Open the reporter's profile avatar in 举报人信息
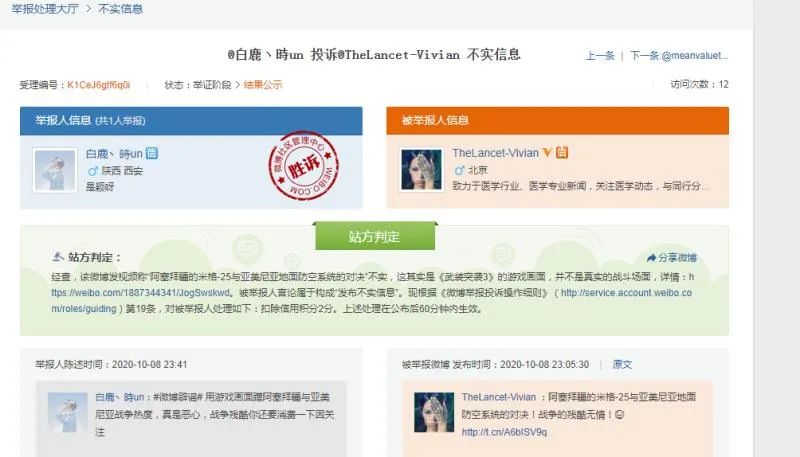This screenshot has width=800, height=457. [x=55, y=170]
